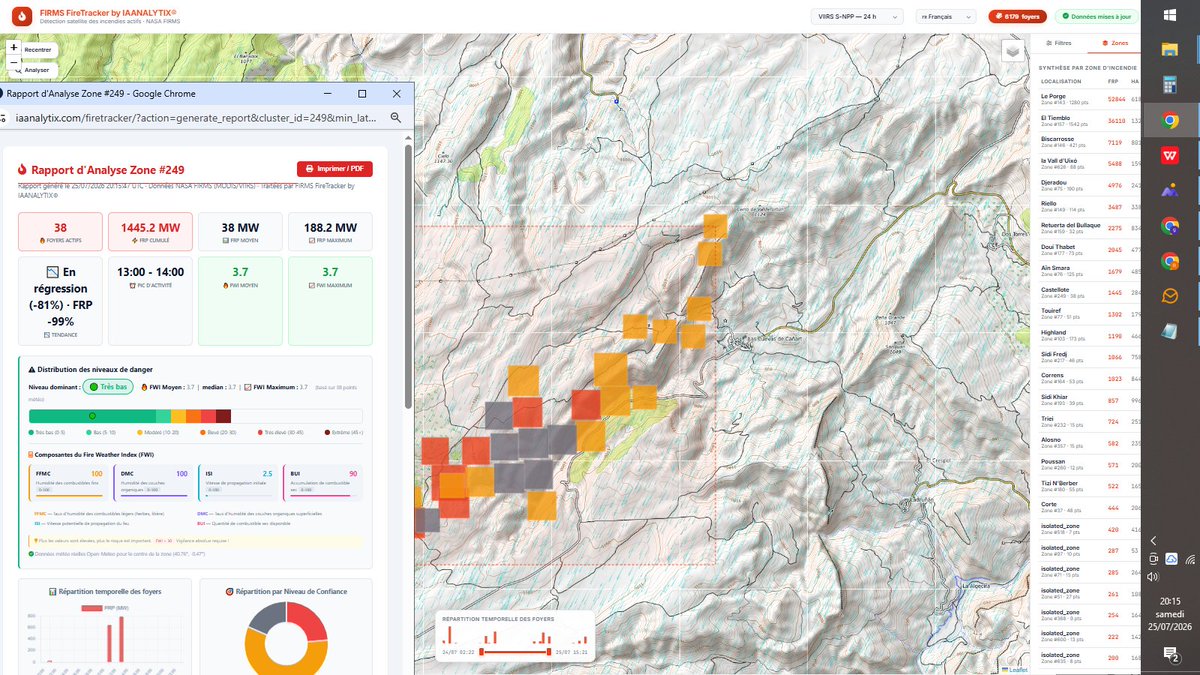Click the Données mises à jour status
1200x675 pixels.
[x=1096, y=16]
